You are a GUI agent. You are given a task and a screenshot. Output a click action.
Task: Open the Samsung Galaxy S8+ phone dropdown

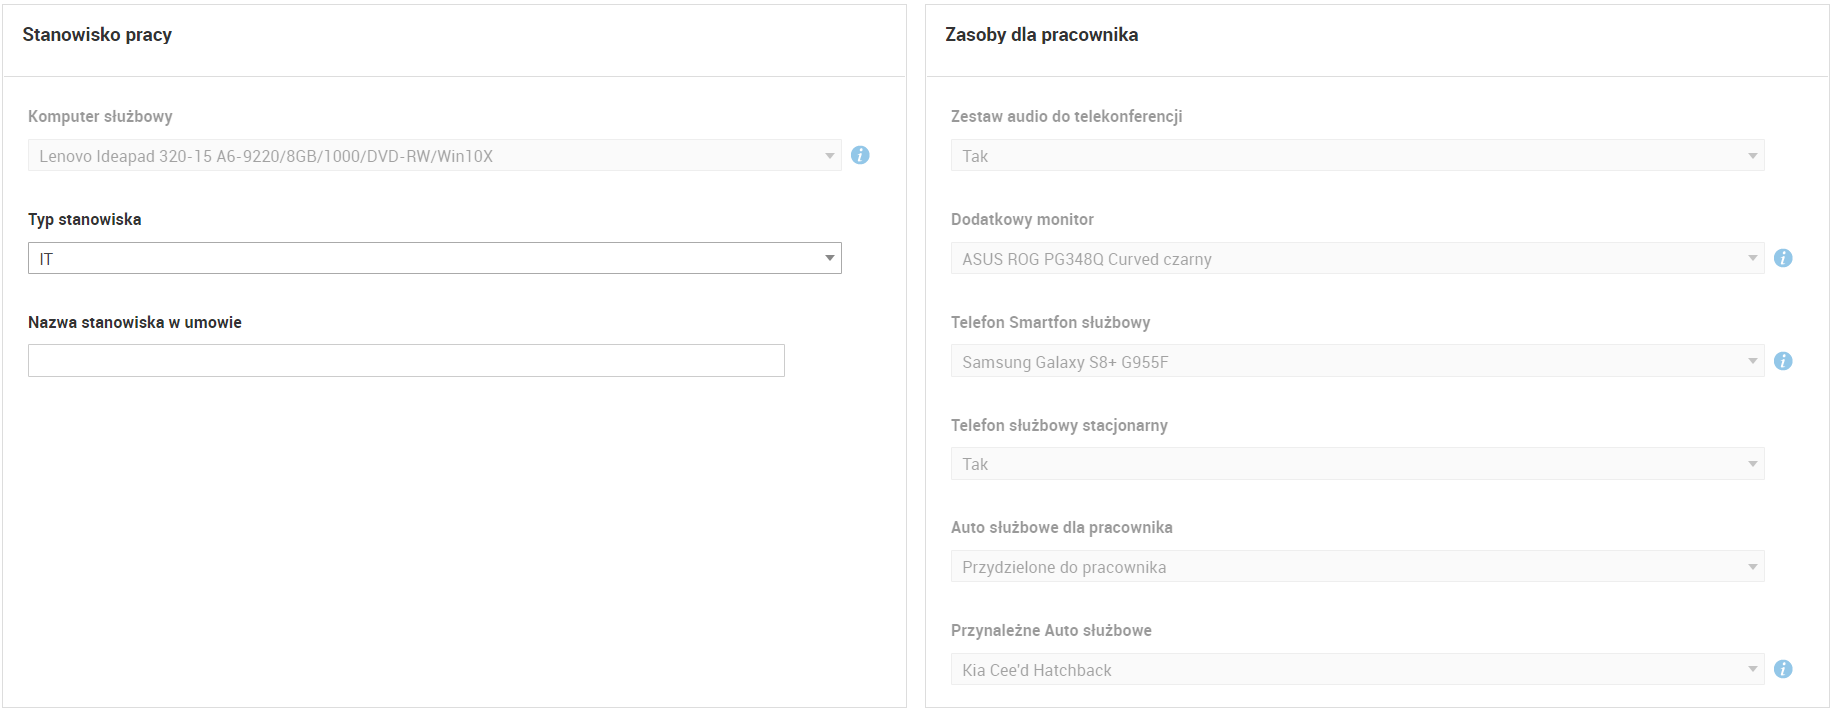[x=1357, y=361]
